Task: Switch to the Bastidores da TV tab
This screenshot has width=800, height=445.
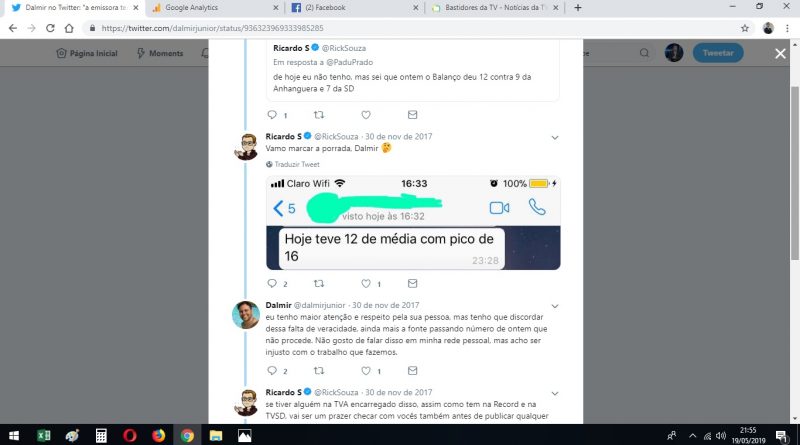Action: [x=495, y=8]
